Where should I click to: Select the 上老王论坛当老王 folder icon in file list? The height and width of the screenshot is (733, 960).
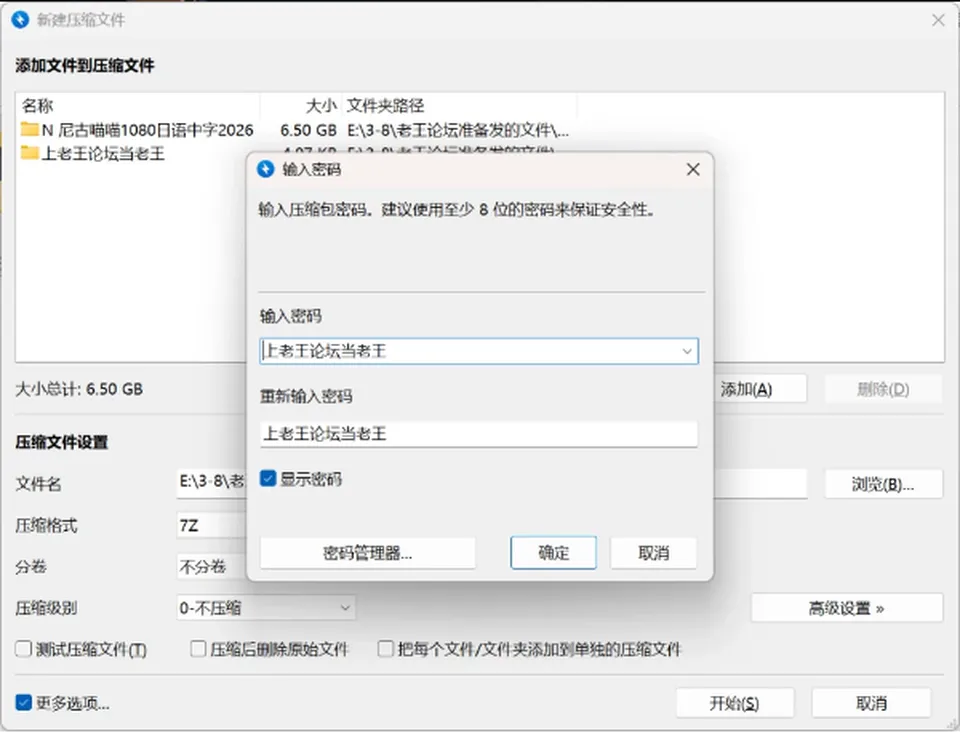click(x=29, y=152)
